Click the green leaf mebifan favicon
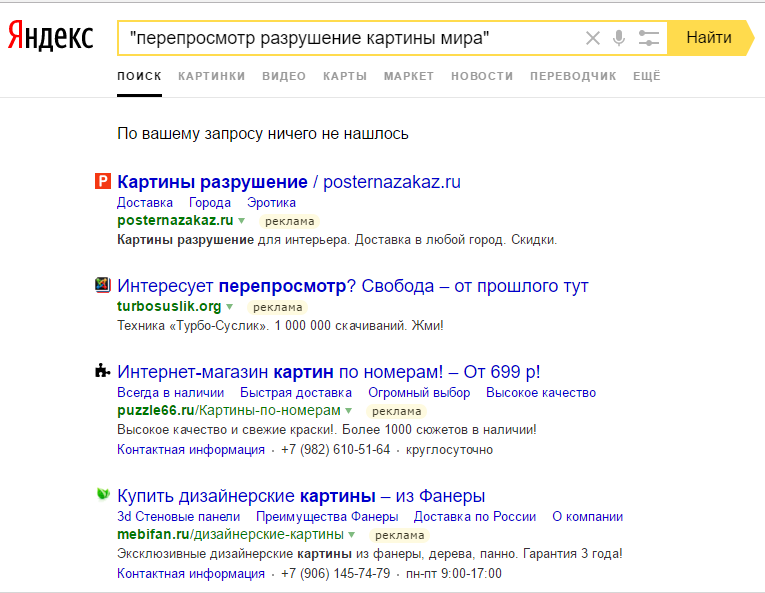 click(x=102, y=495)
